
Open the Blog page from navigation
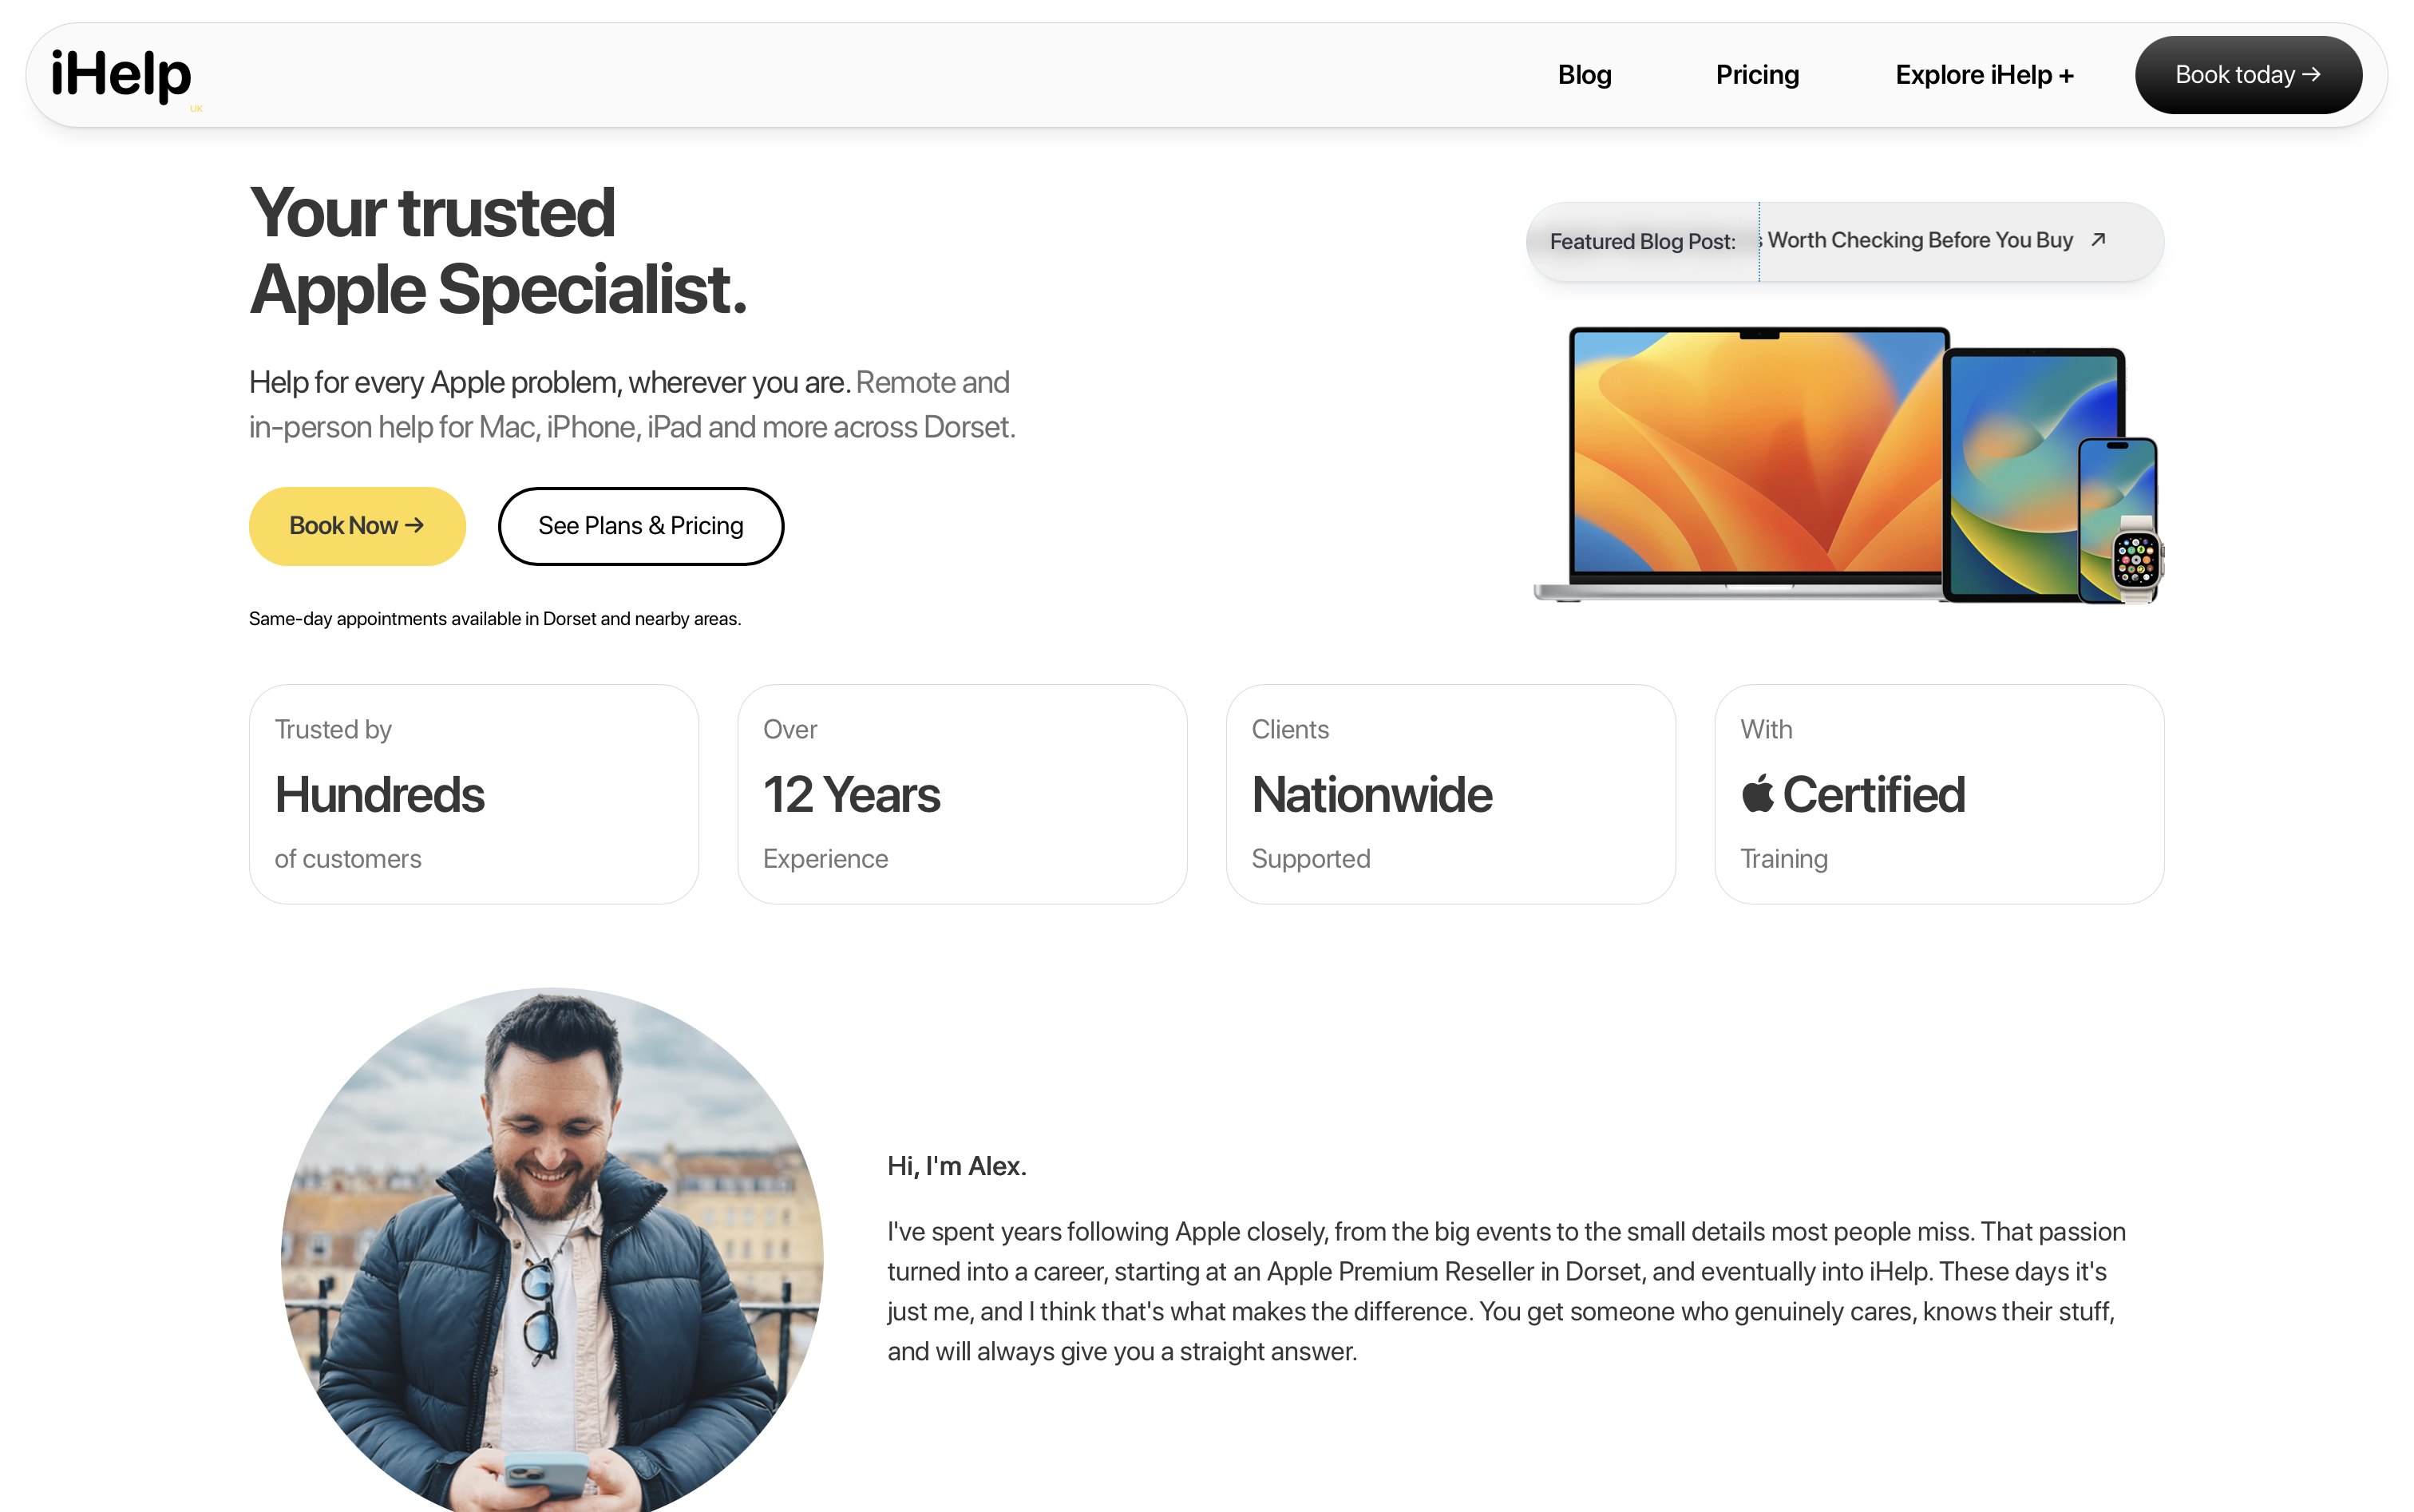[x=1584, y=75]
